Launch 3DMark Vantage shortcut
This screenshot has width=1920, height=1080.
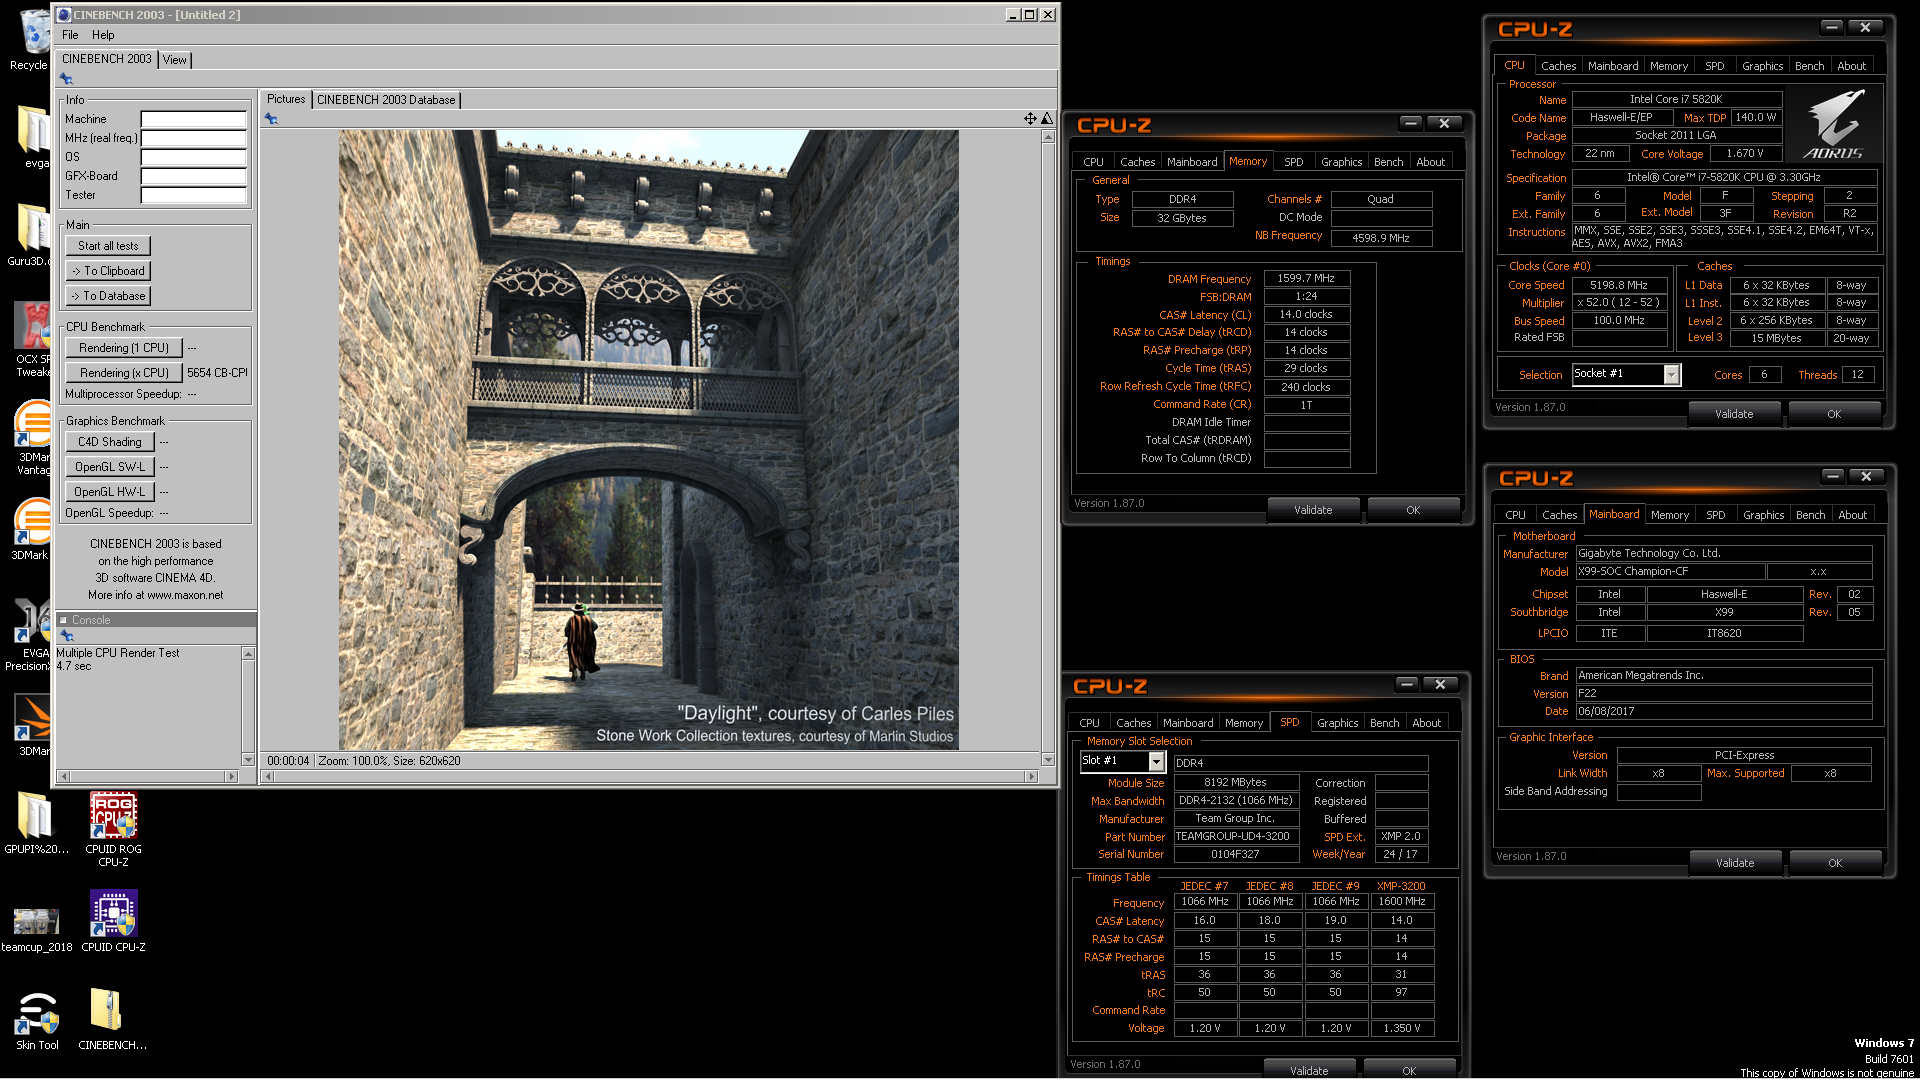32,437
